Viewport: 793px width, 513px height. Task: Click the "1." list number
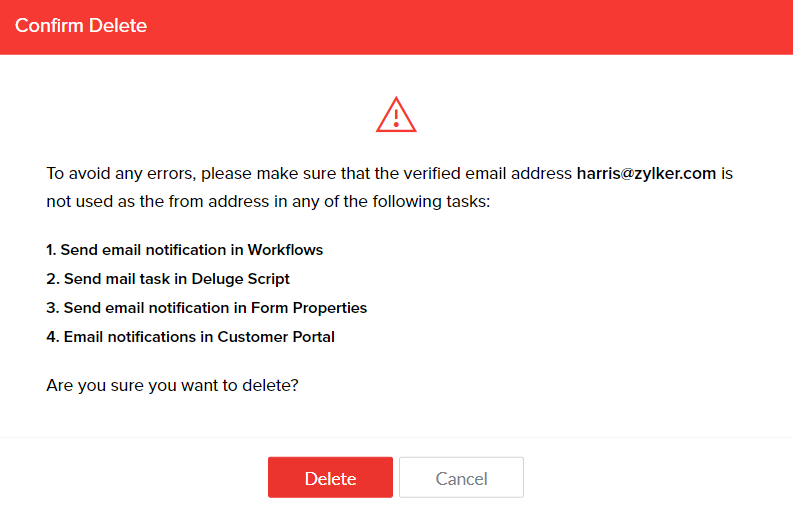click(x=51, y=250)
